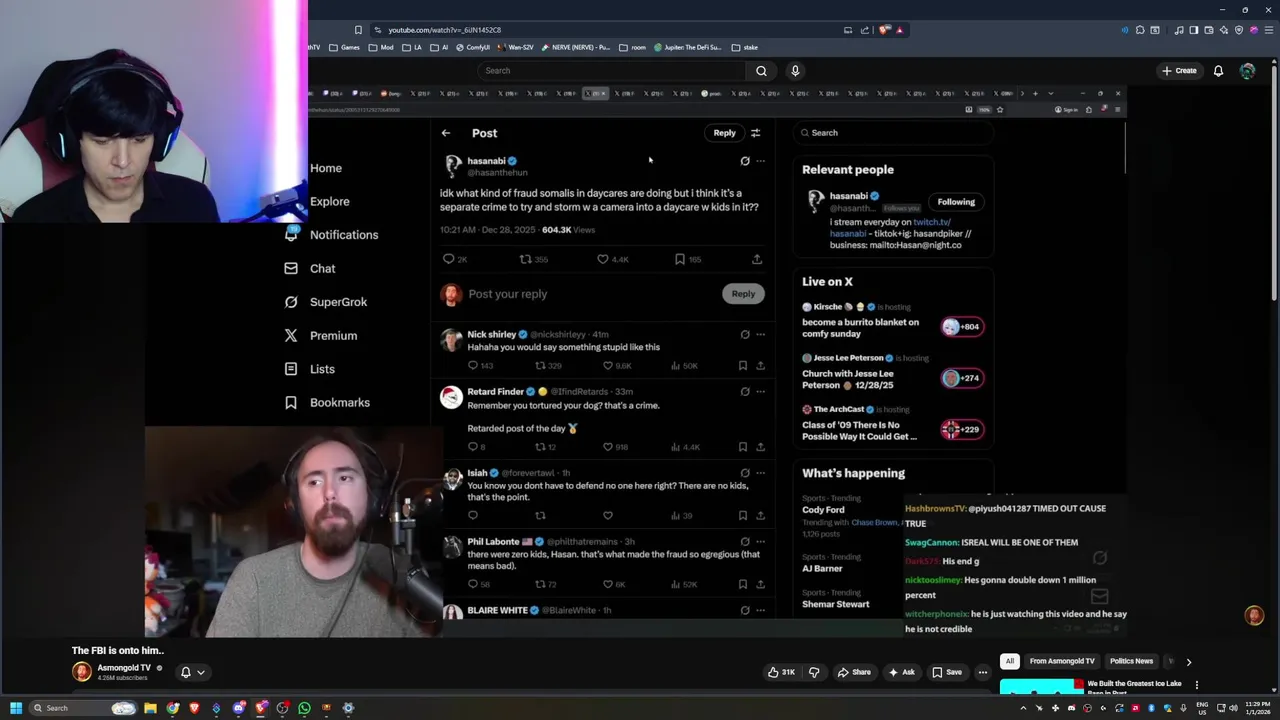The height and width of the screenshot is (720, 1280).
Task: Open the Games bookmarks folder
Action: (x=343, y=47)
